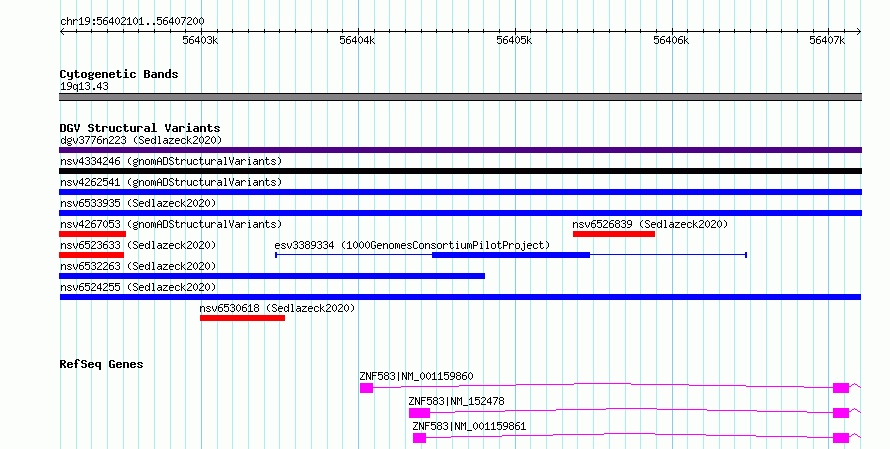Open the nsv6524255 (Sedlazeck2020) label
890x449 pixels.
(138, 287)
